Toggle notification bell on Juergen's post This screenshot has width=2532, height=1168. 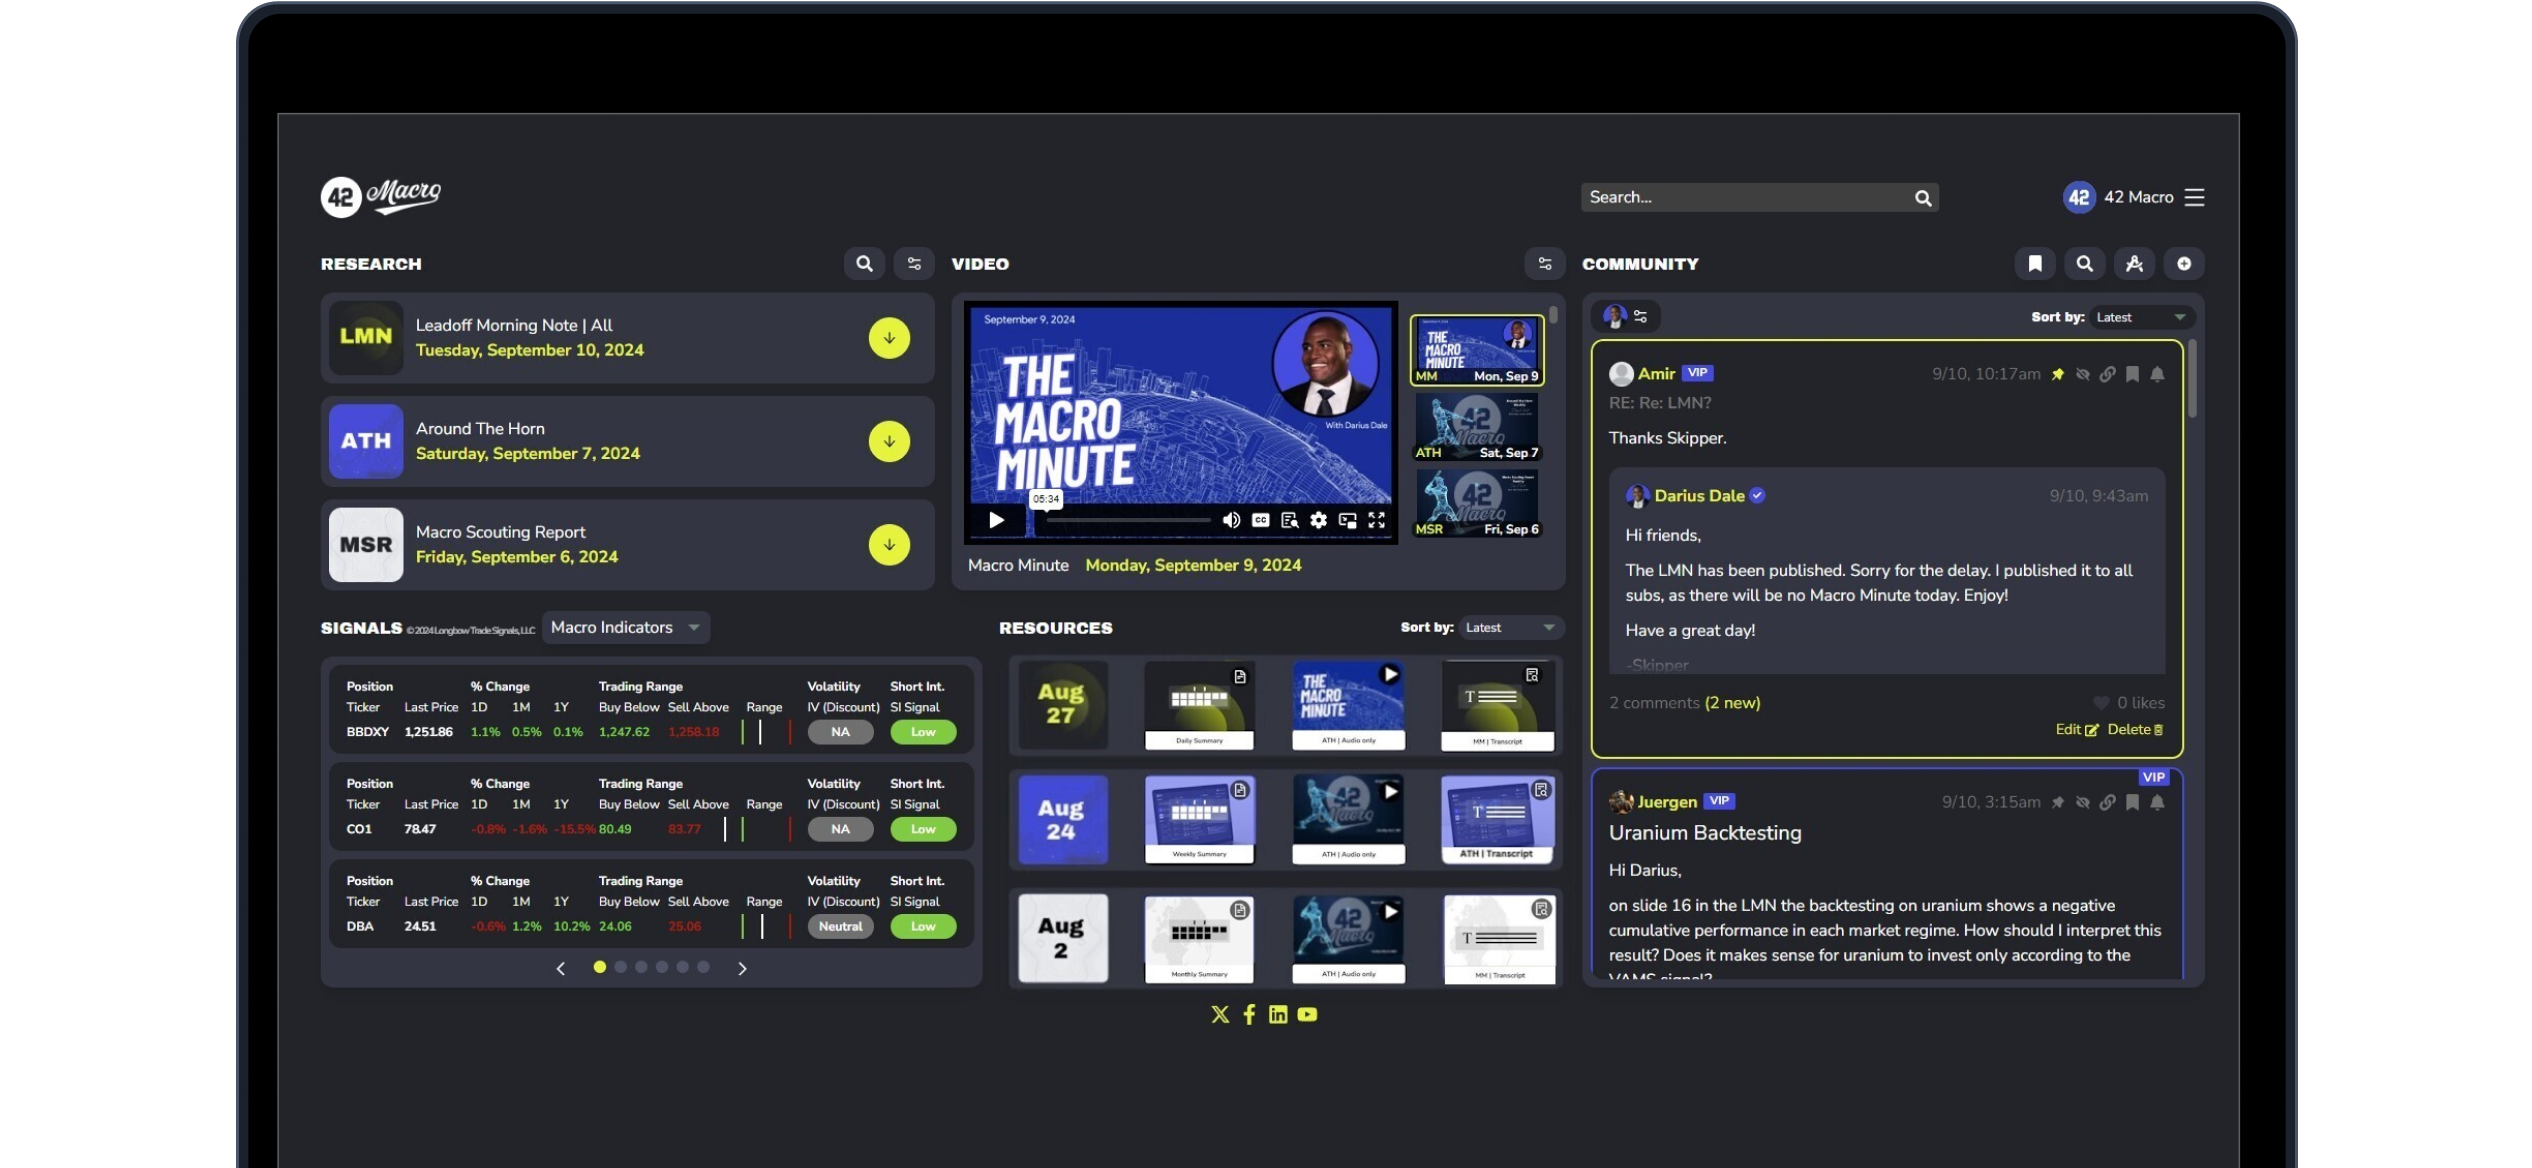pos(2157,802)
